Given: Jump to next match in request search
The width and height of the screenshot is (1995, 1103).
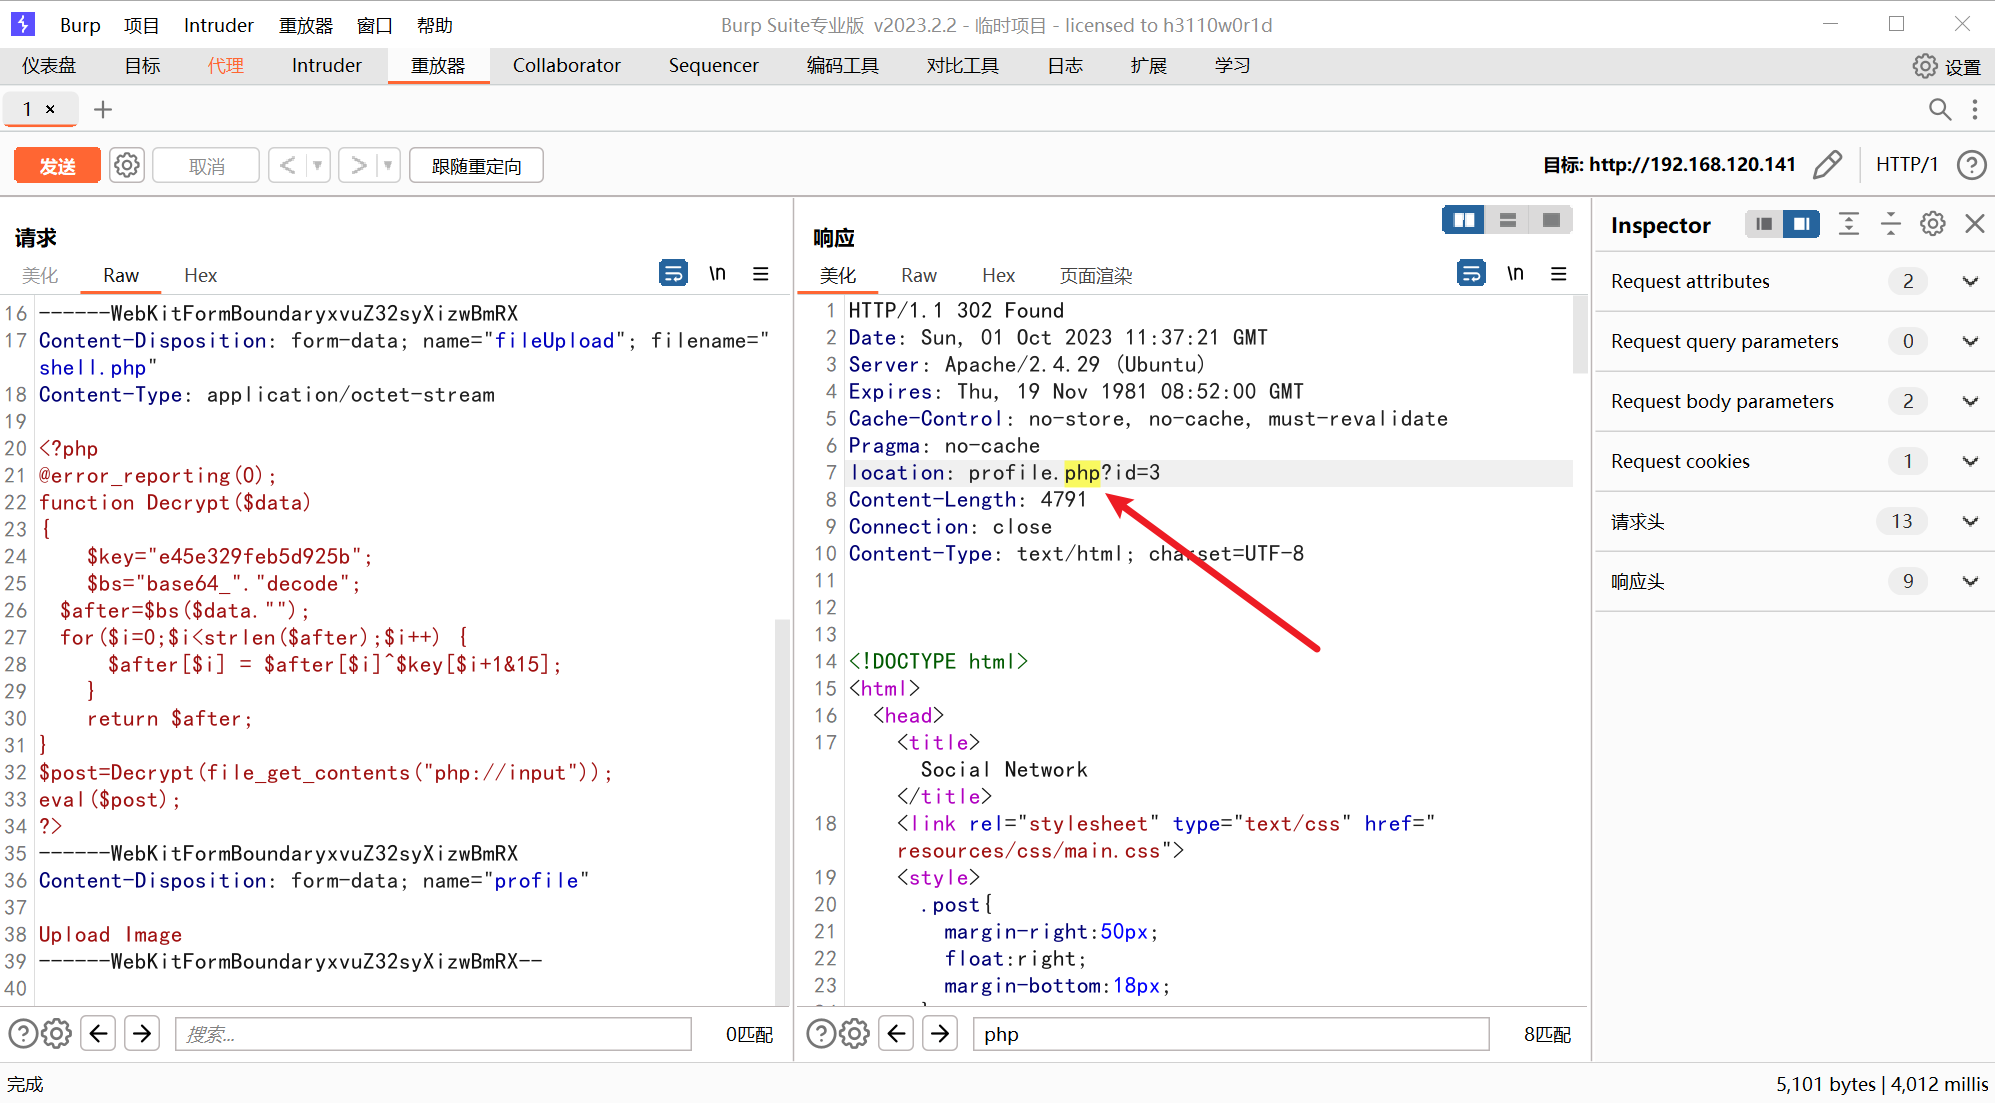Looking at the screenshot, I should [143, 1033].
